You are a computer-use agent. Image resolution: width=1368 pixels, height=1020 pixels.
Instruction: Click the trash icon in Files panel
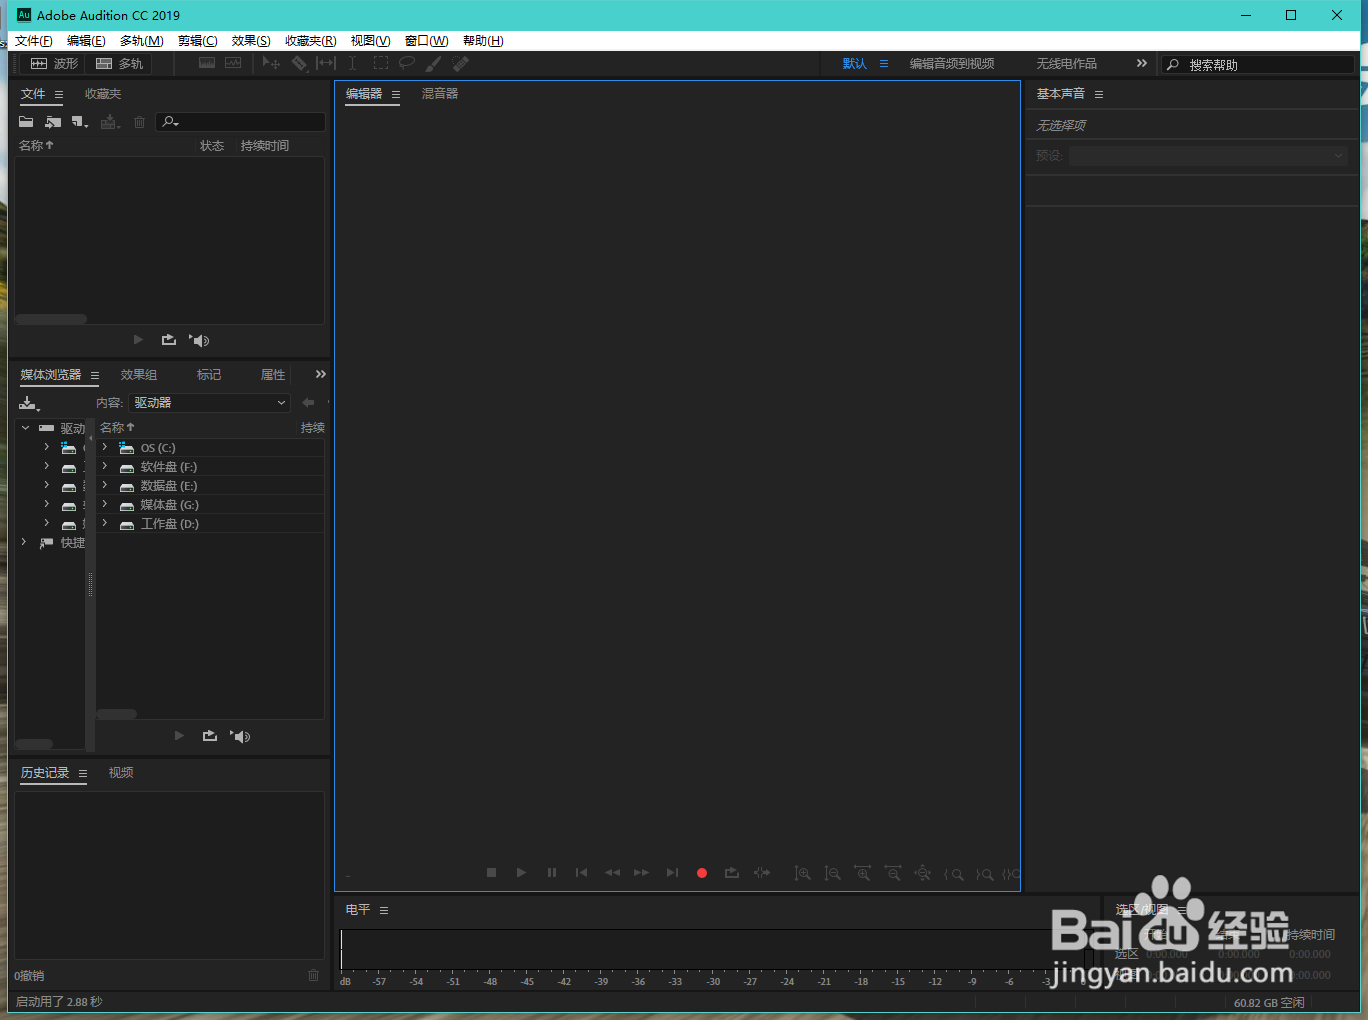click(139, 122)
